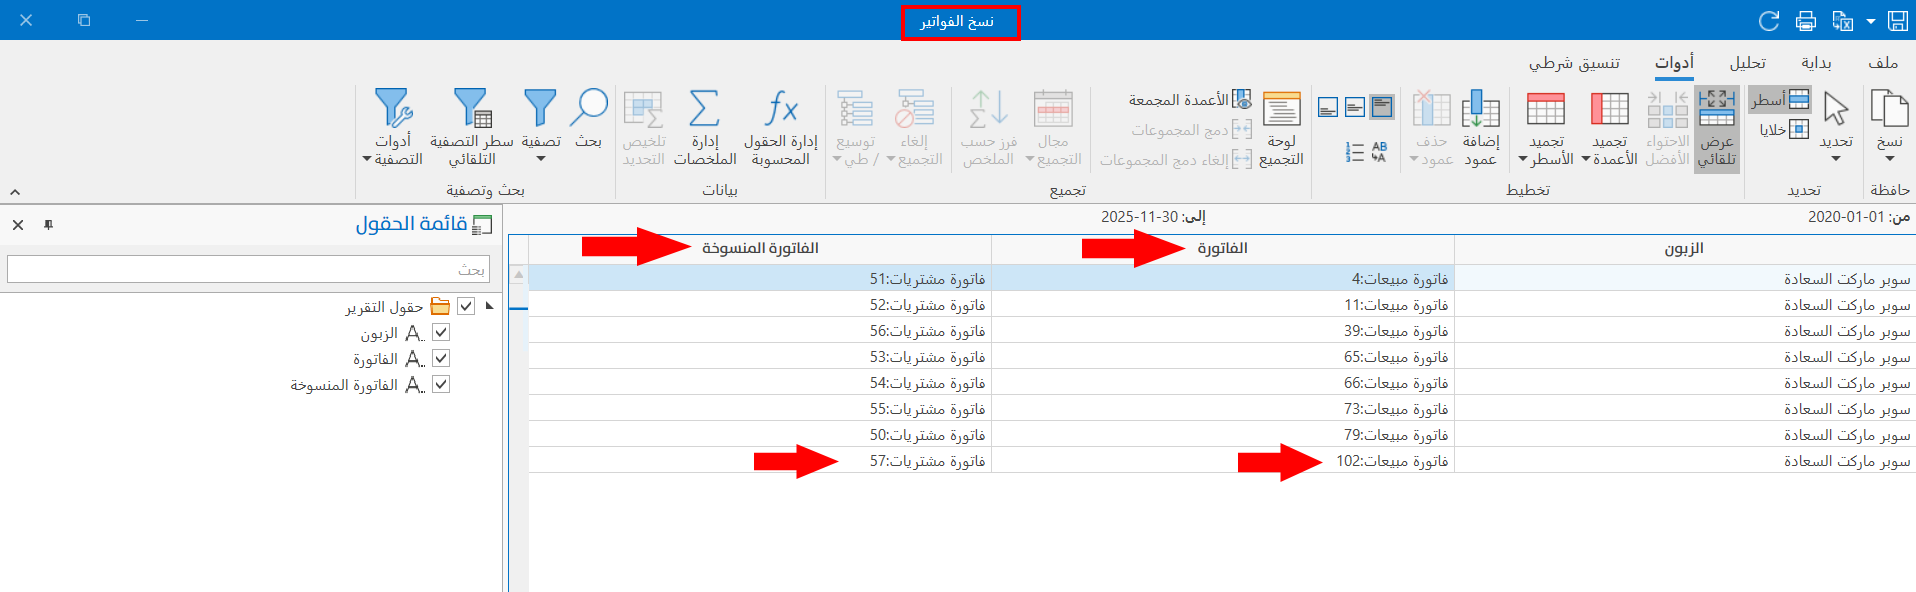The height and width of the screenshot is (592, 1916).
Task: Select الزبون in the field list
Action: (x=379, y=333)
